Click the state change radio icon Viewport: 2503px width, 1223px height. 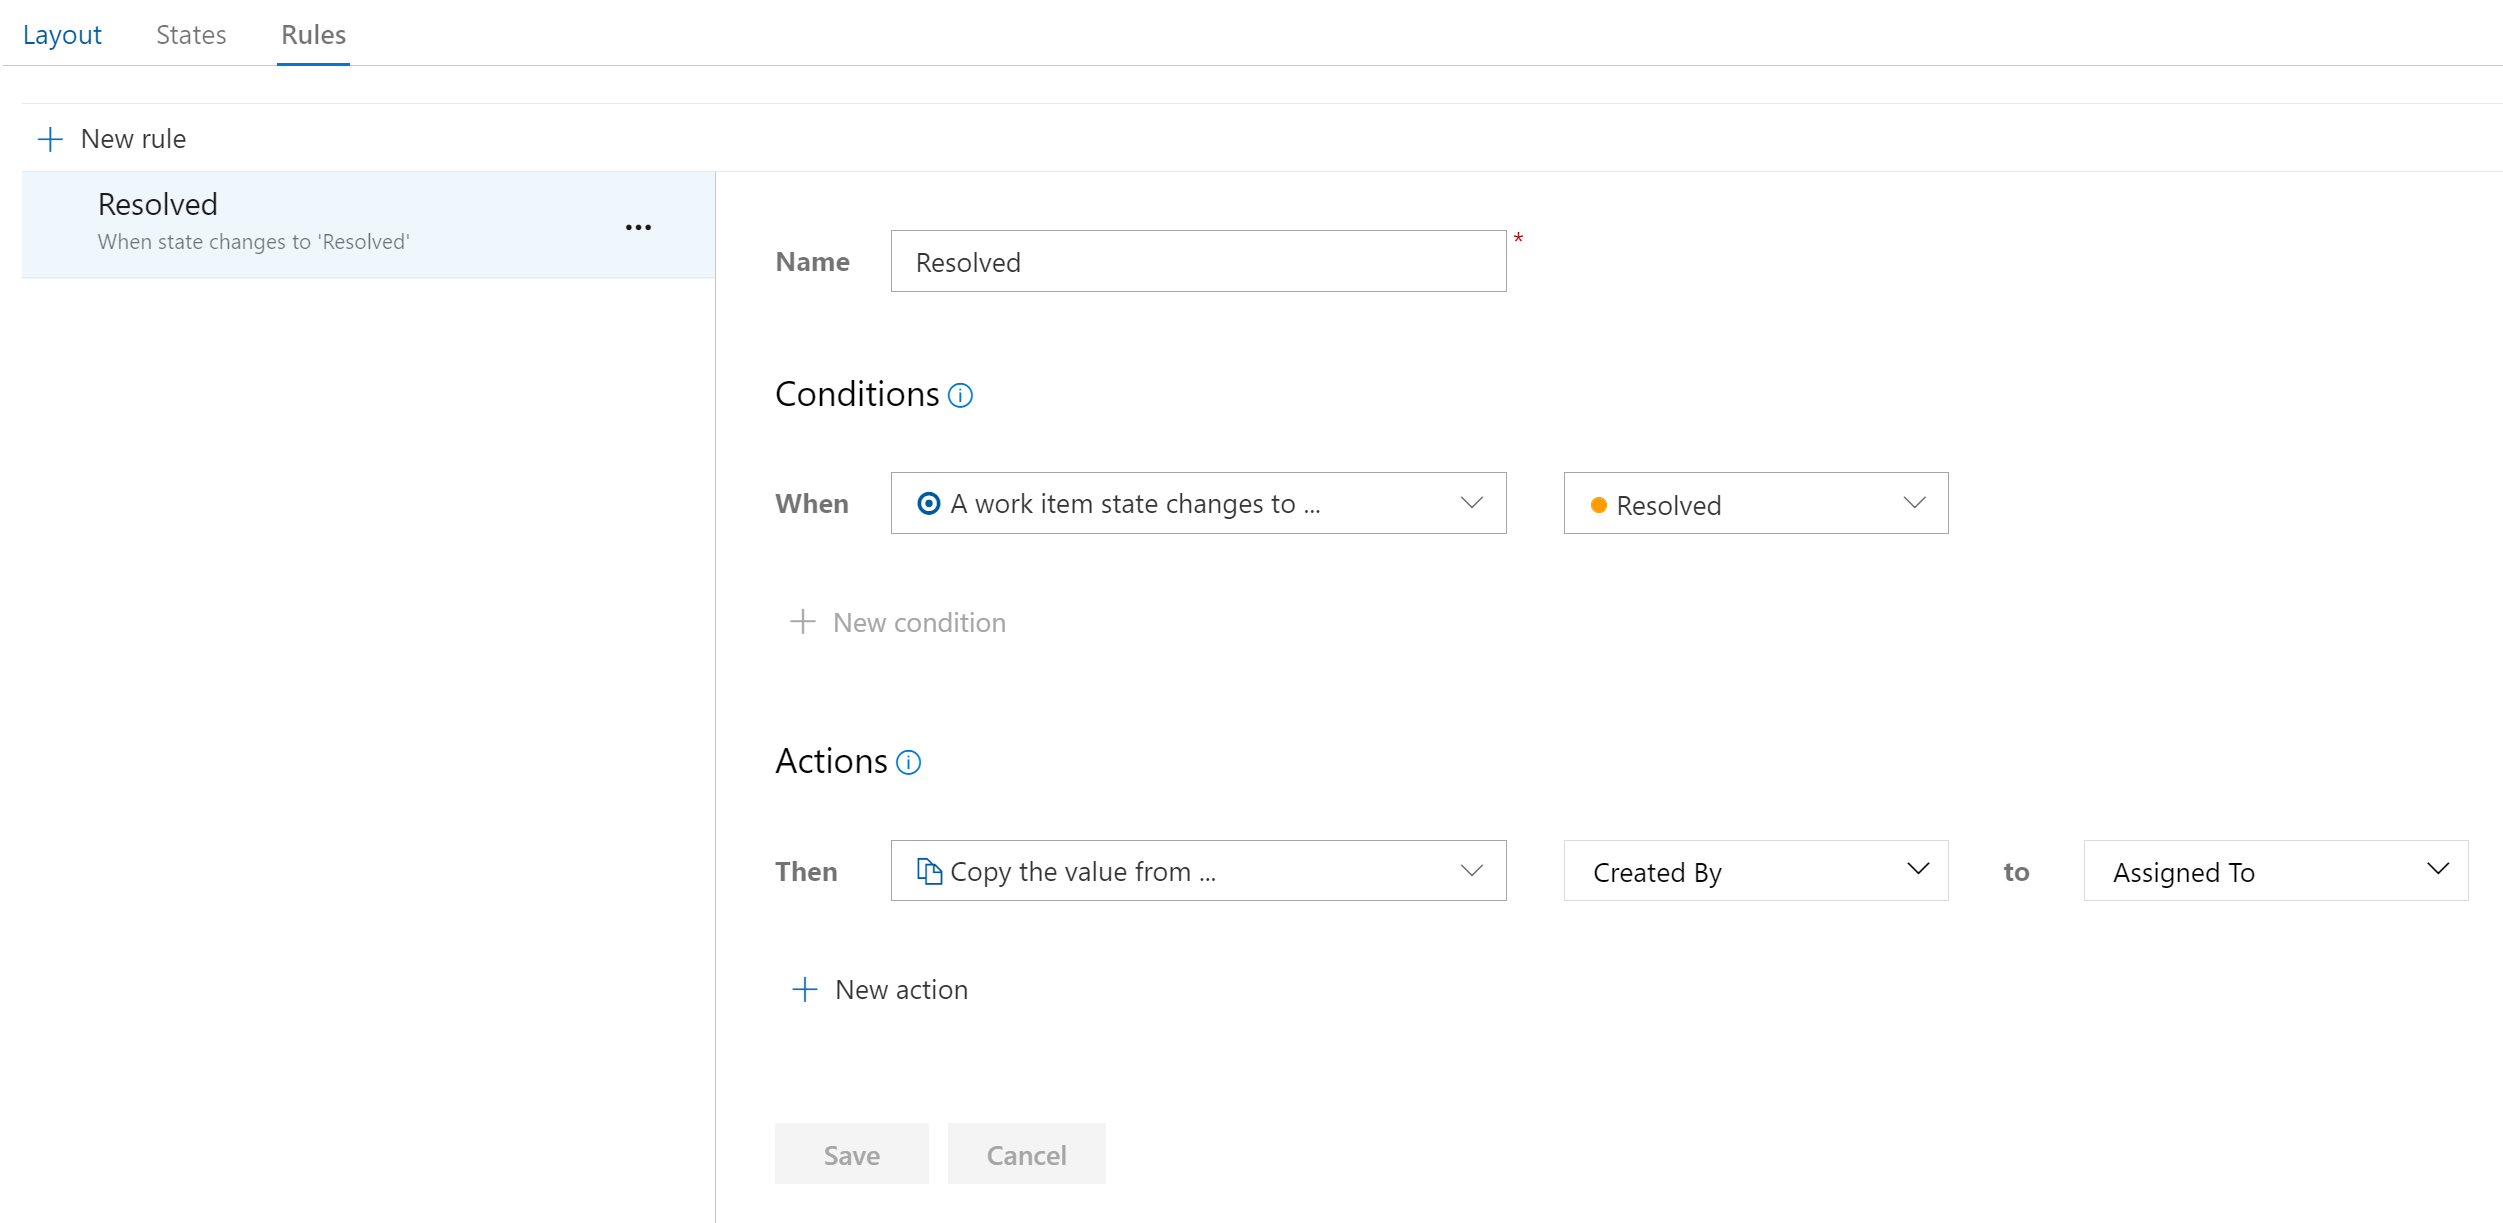pos(928,504)
